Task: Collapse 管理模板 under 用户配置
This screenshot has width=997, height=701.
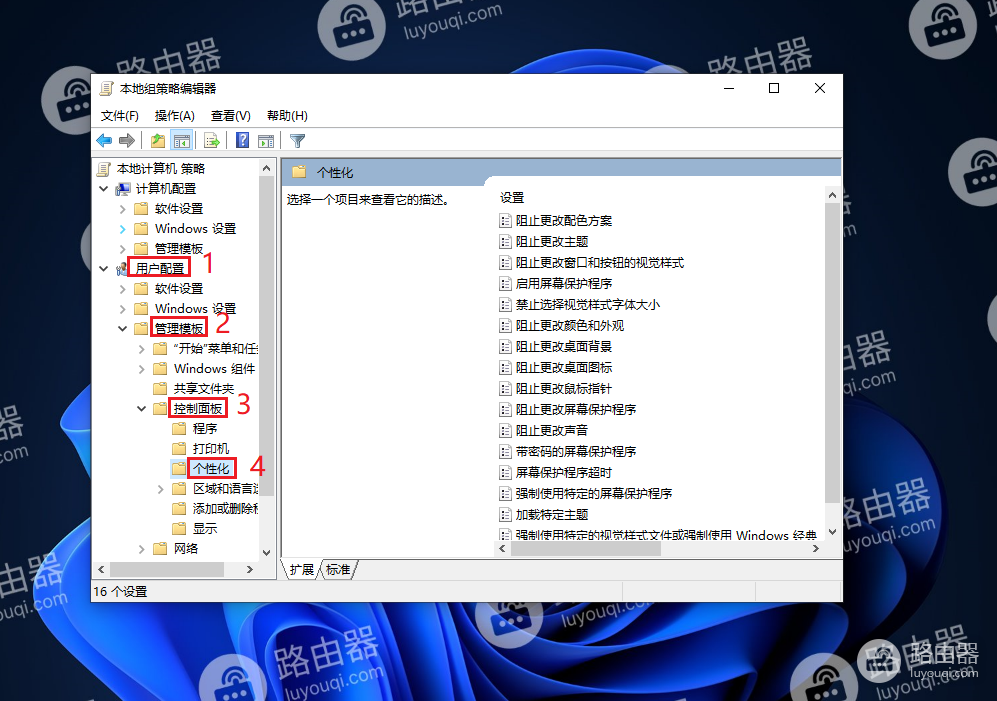Action: click(123, 329)
